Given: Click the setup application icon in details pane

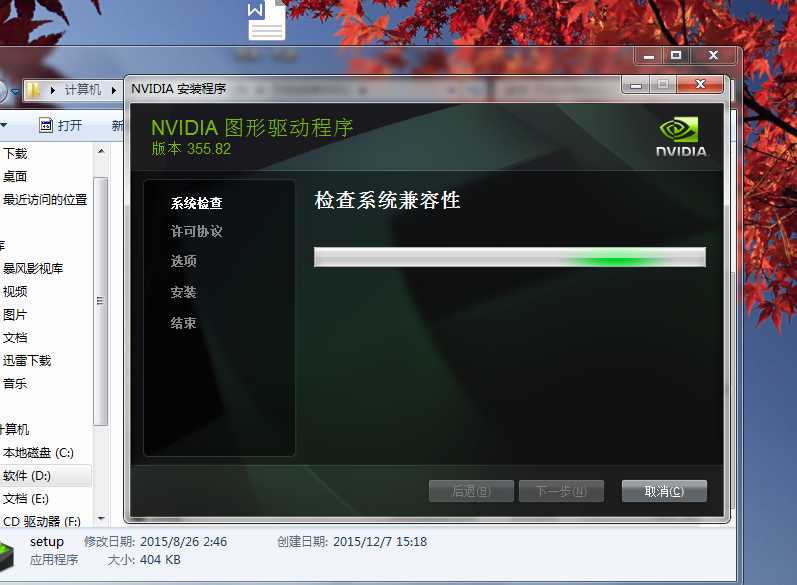Looking at the screenshot, I should point(6,556).
